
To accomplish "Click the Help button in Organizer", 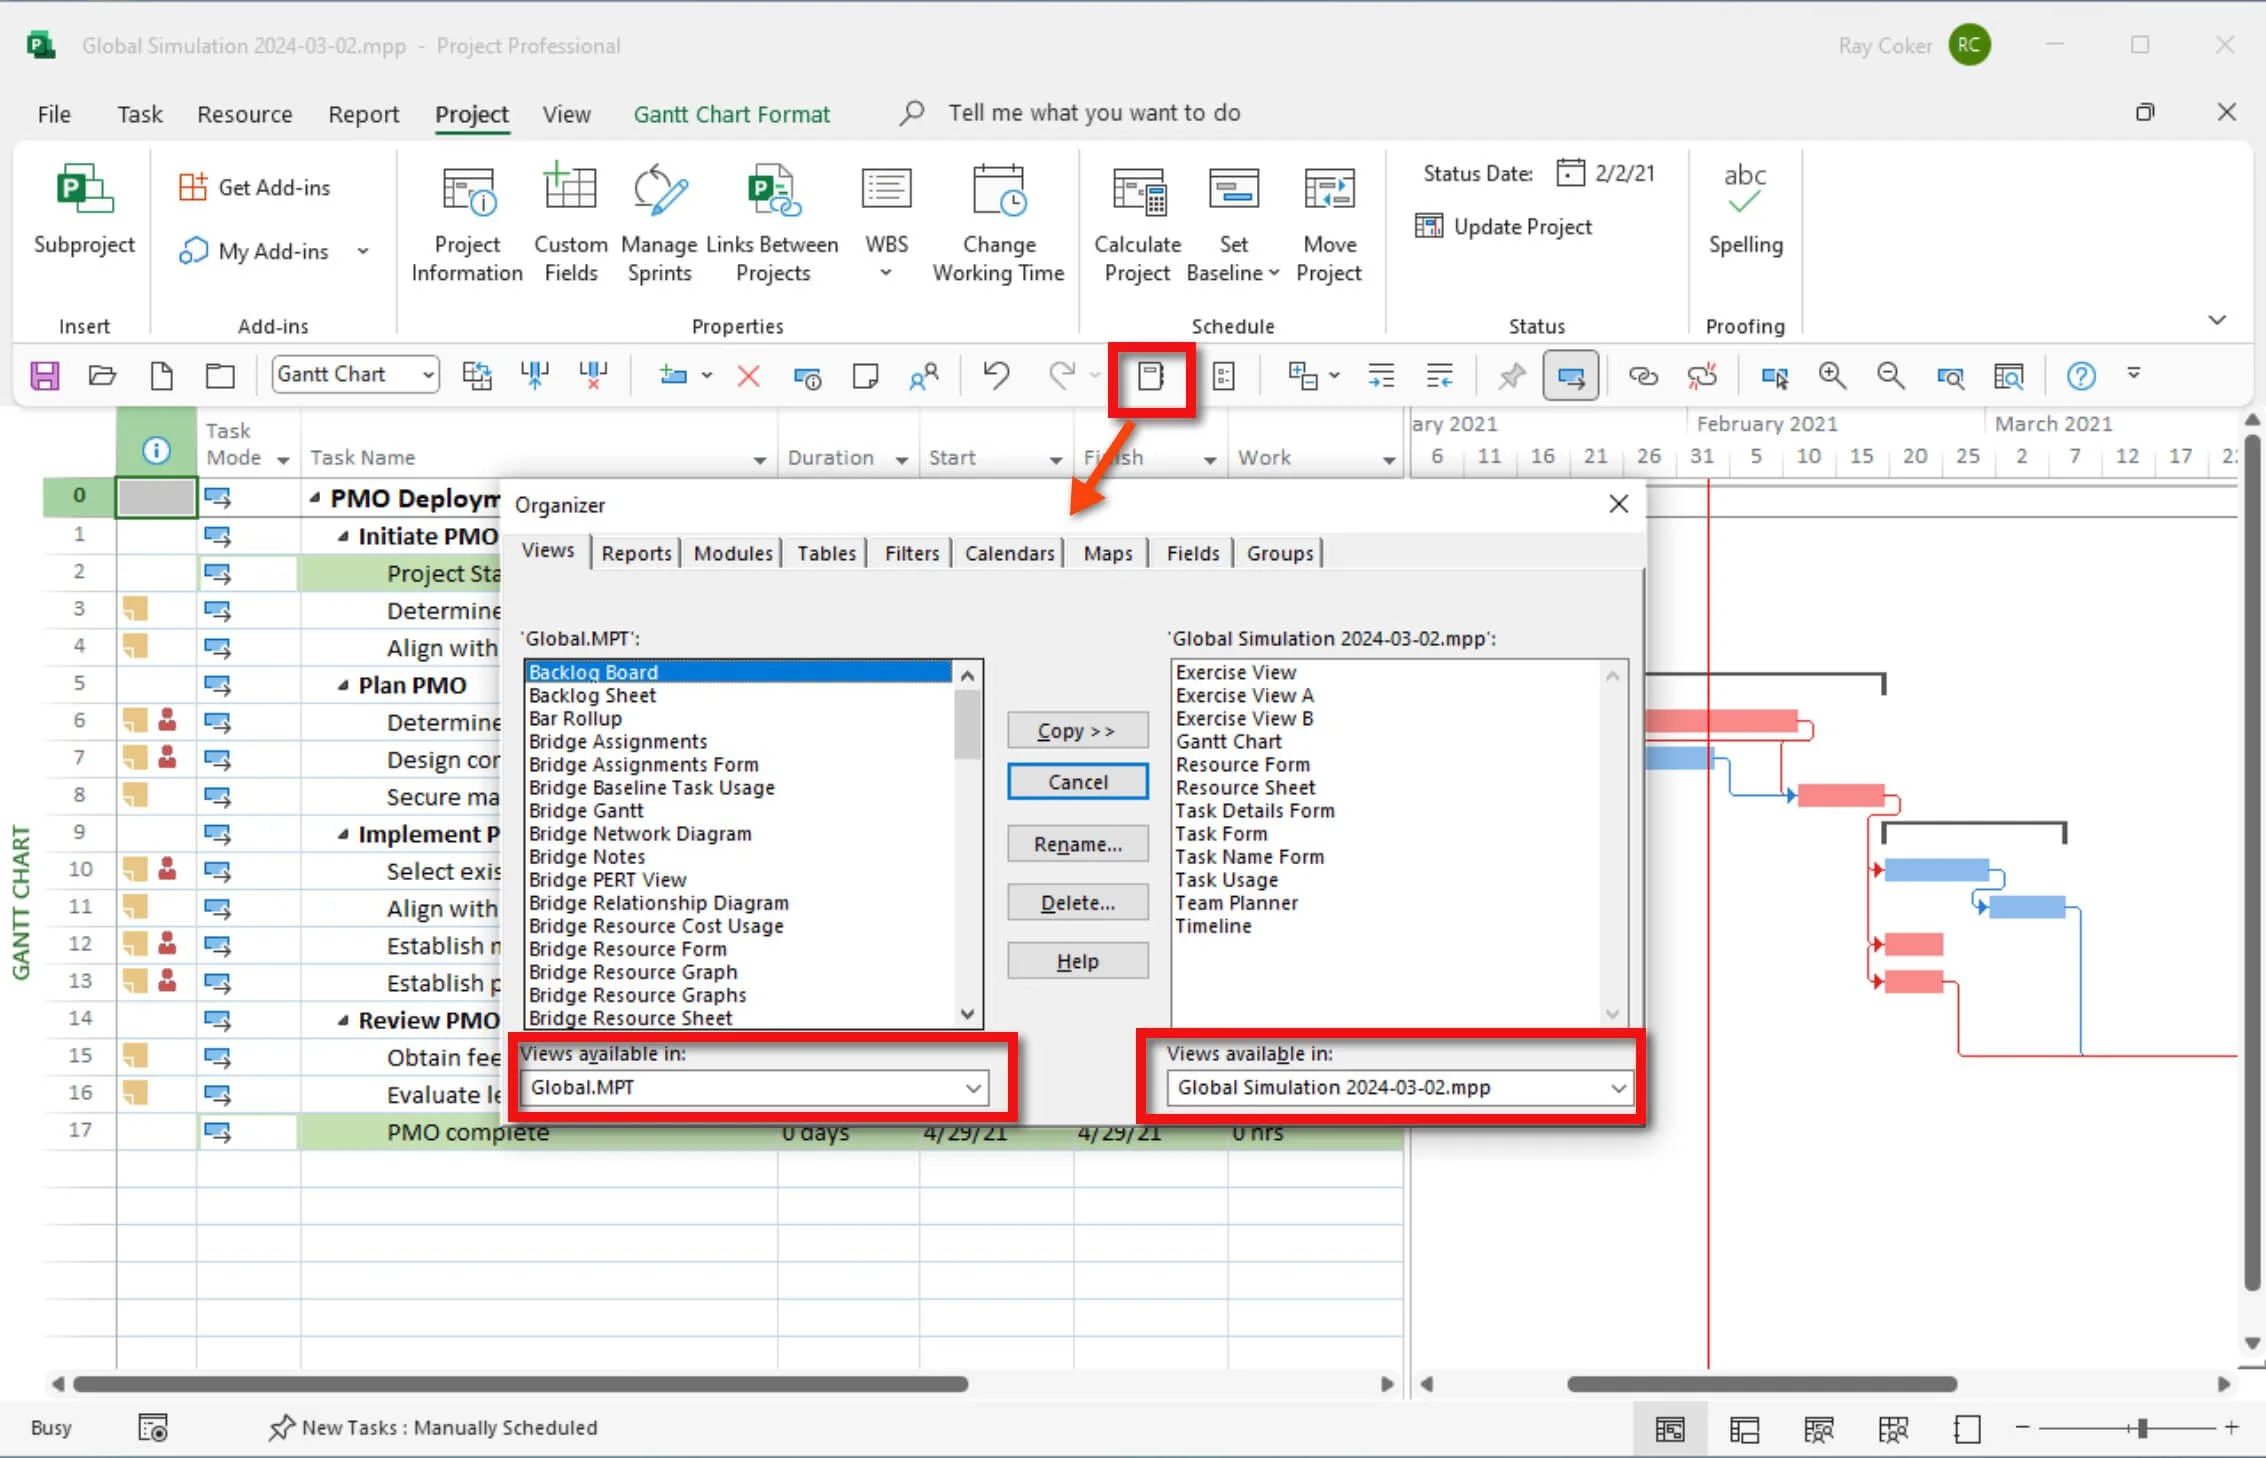I will [1077, 961].
